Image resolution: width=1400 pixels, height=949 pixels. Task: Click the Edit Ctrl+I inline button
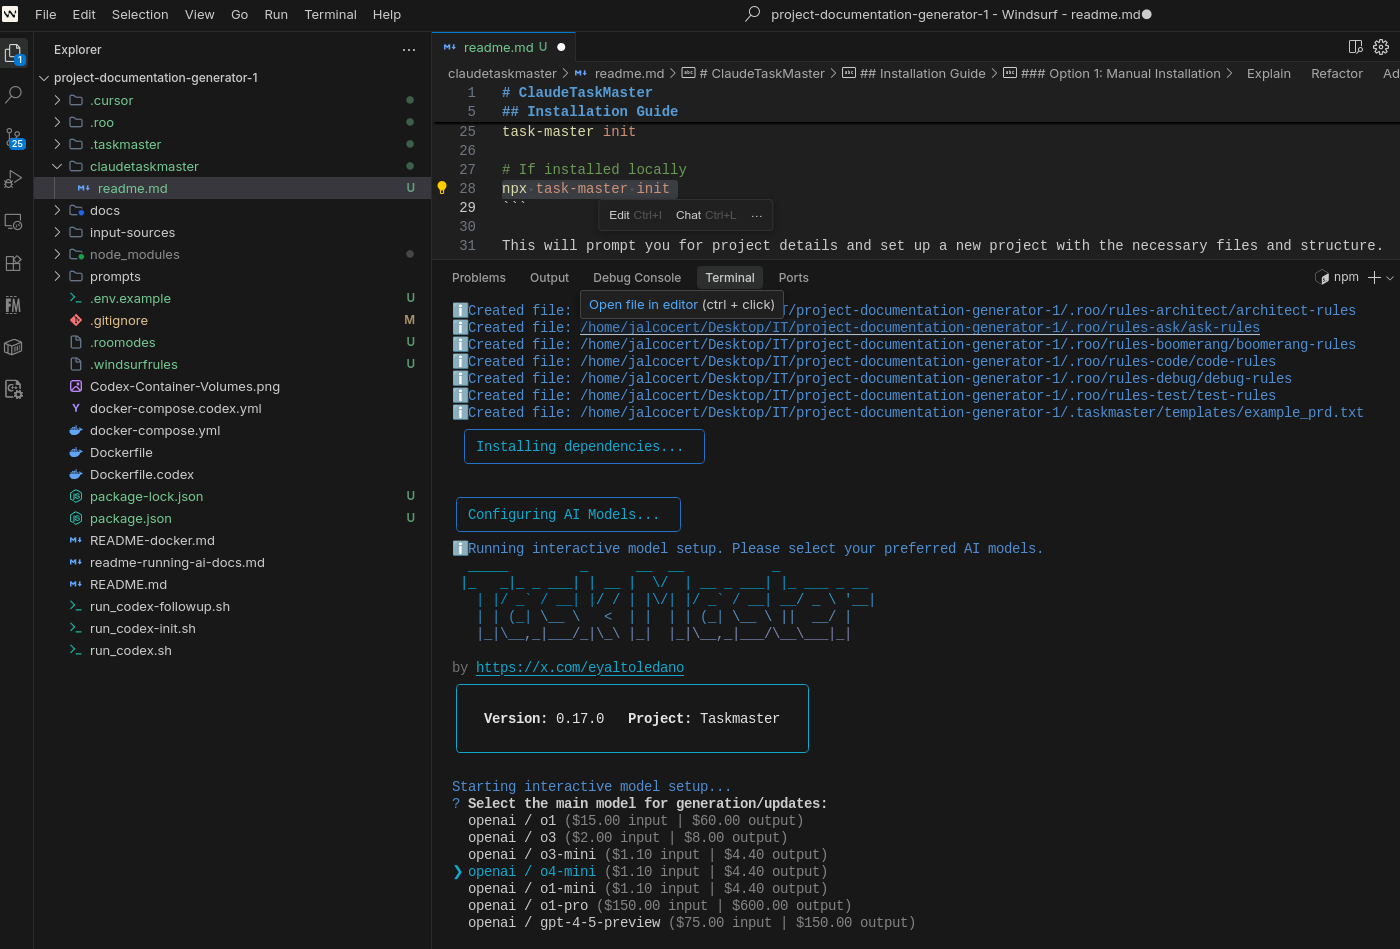click(635, 215)
